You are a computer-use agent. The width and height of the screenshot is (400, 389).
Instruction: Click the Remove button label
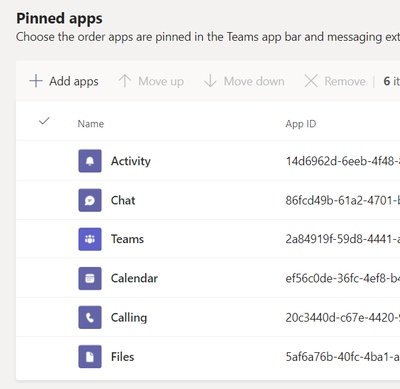345,81
